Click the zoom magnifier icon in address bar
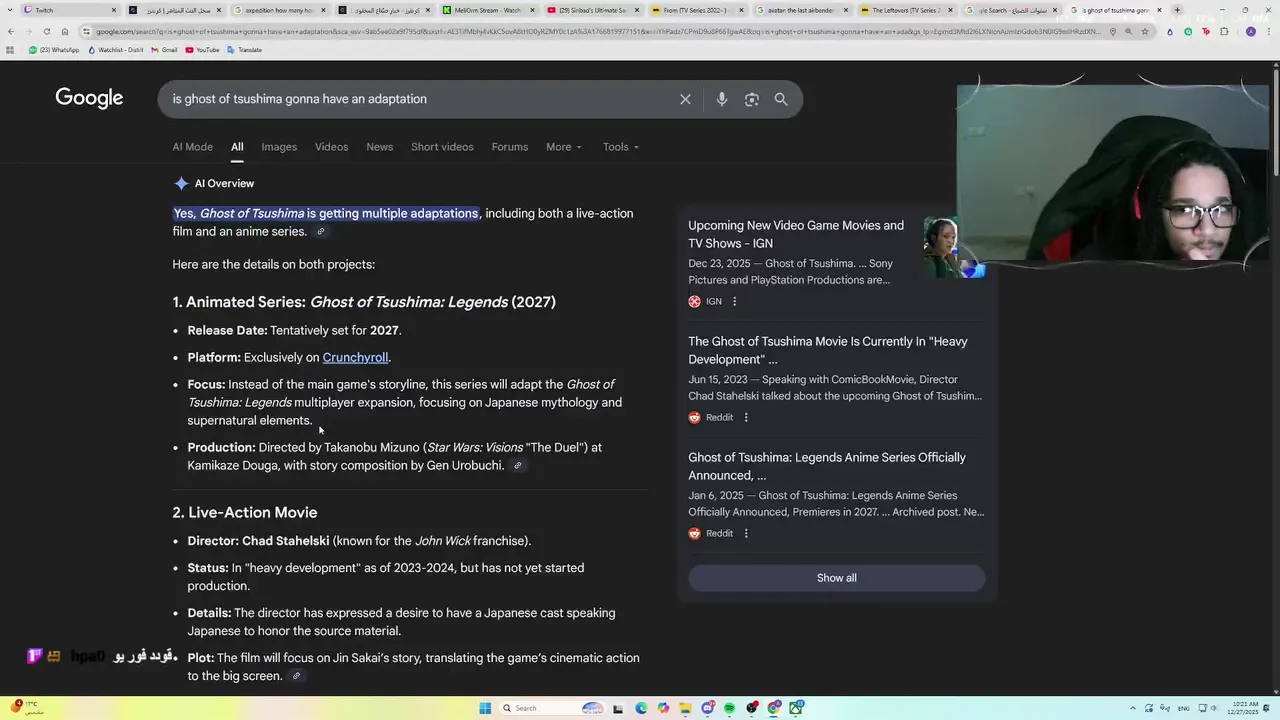 pos(1129,31)
